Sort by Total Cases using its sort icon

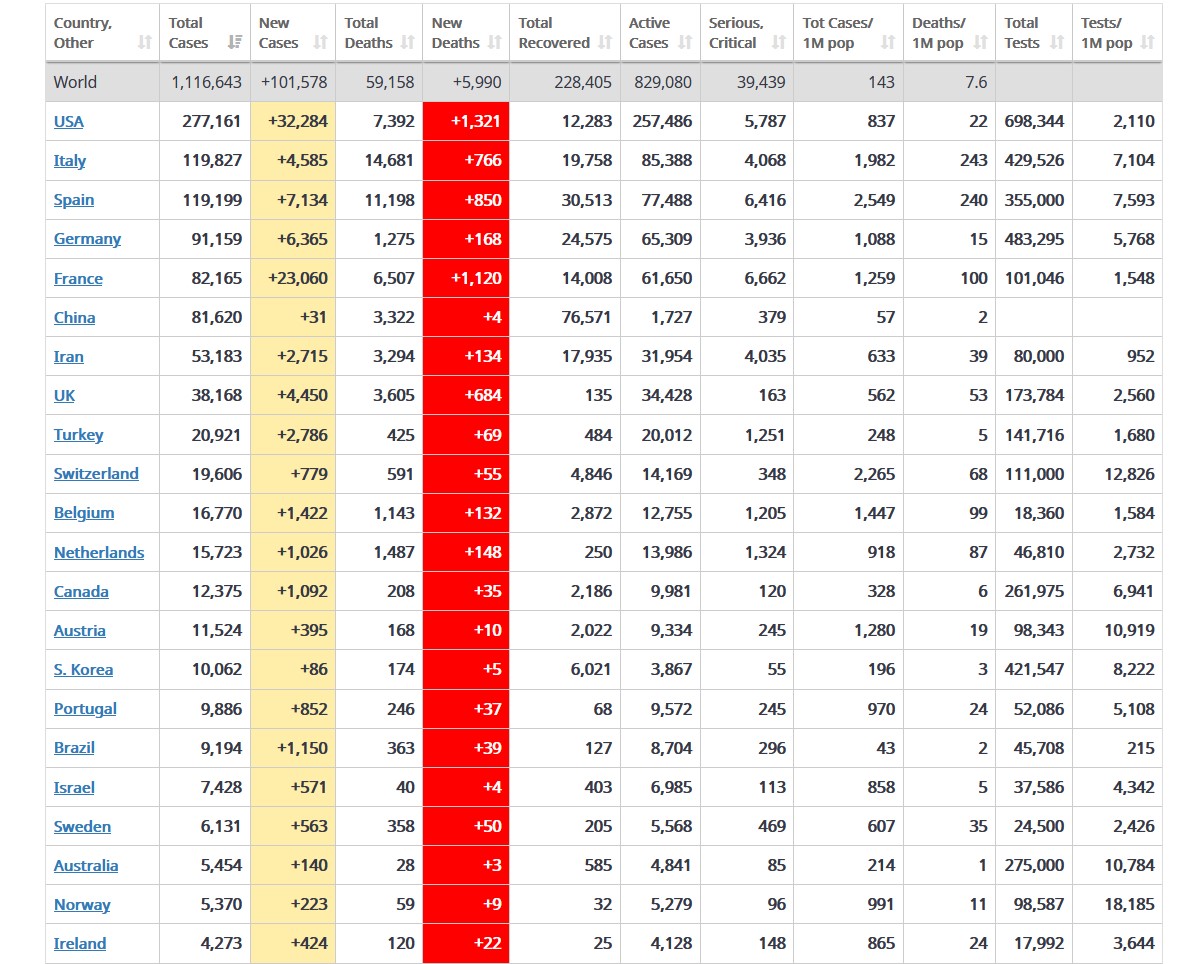235,43
